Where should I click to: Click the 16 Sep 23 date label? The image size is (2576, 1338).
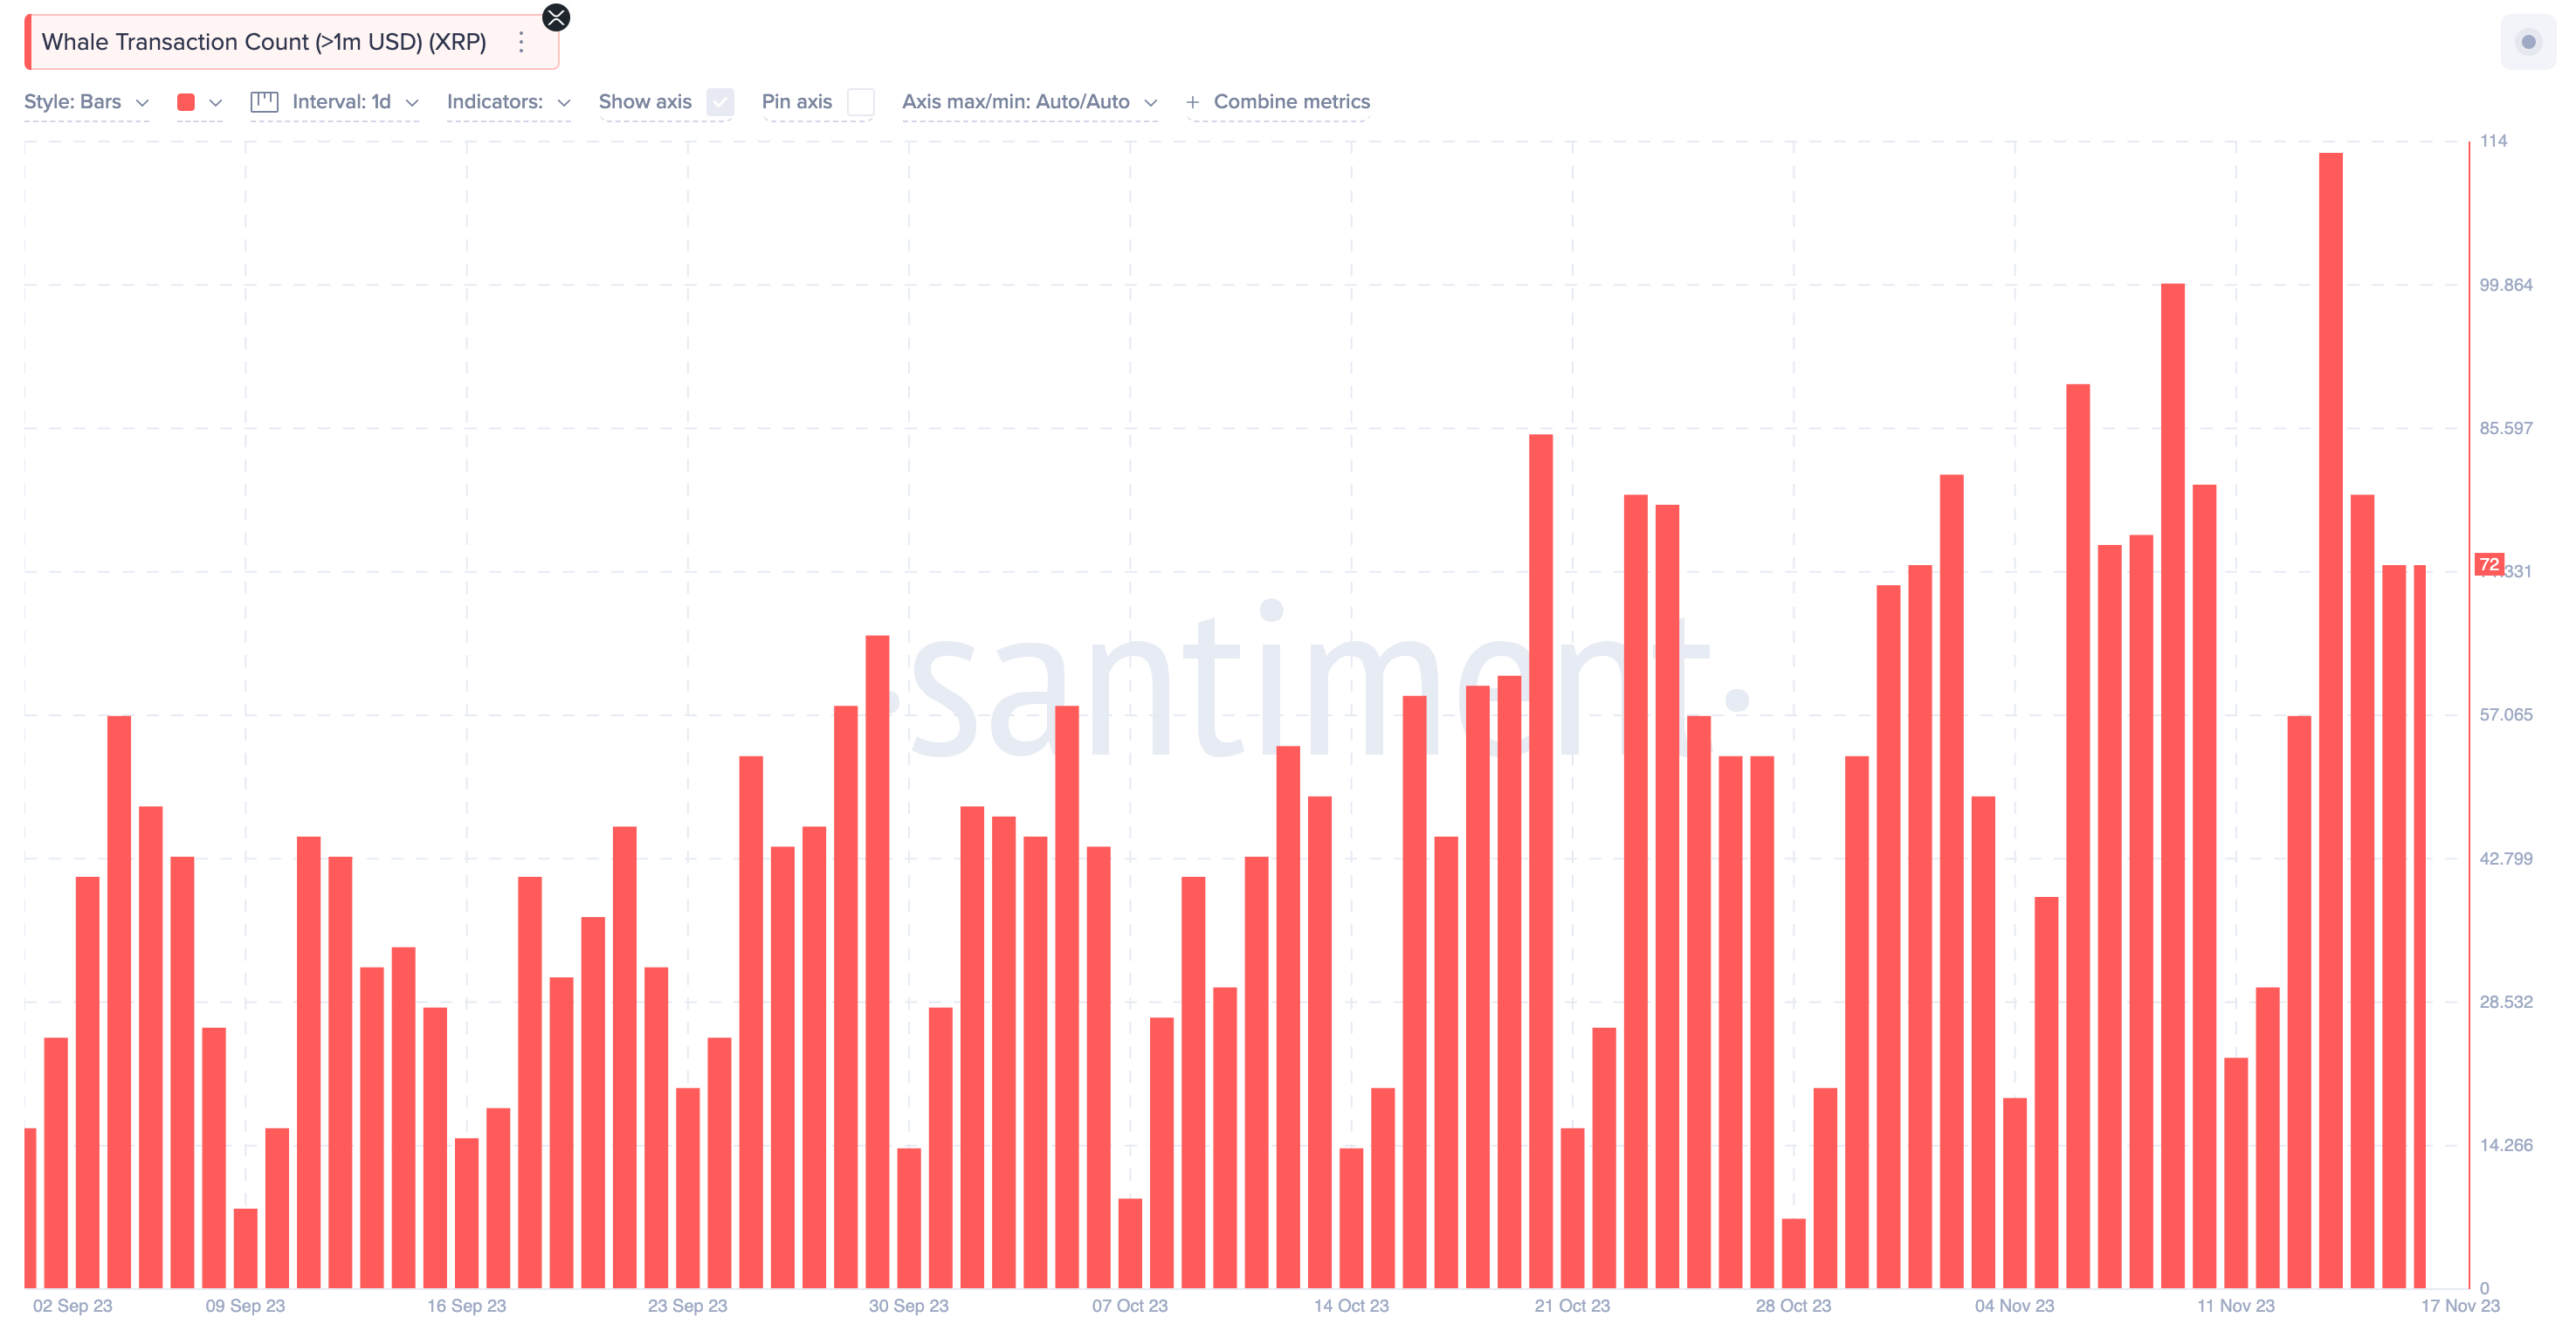[466, 1306]
